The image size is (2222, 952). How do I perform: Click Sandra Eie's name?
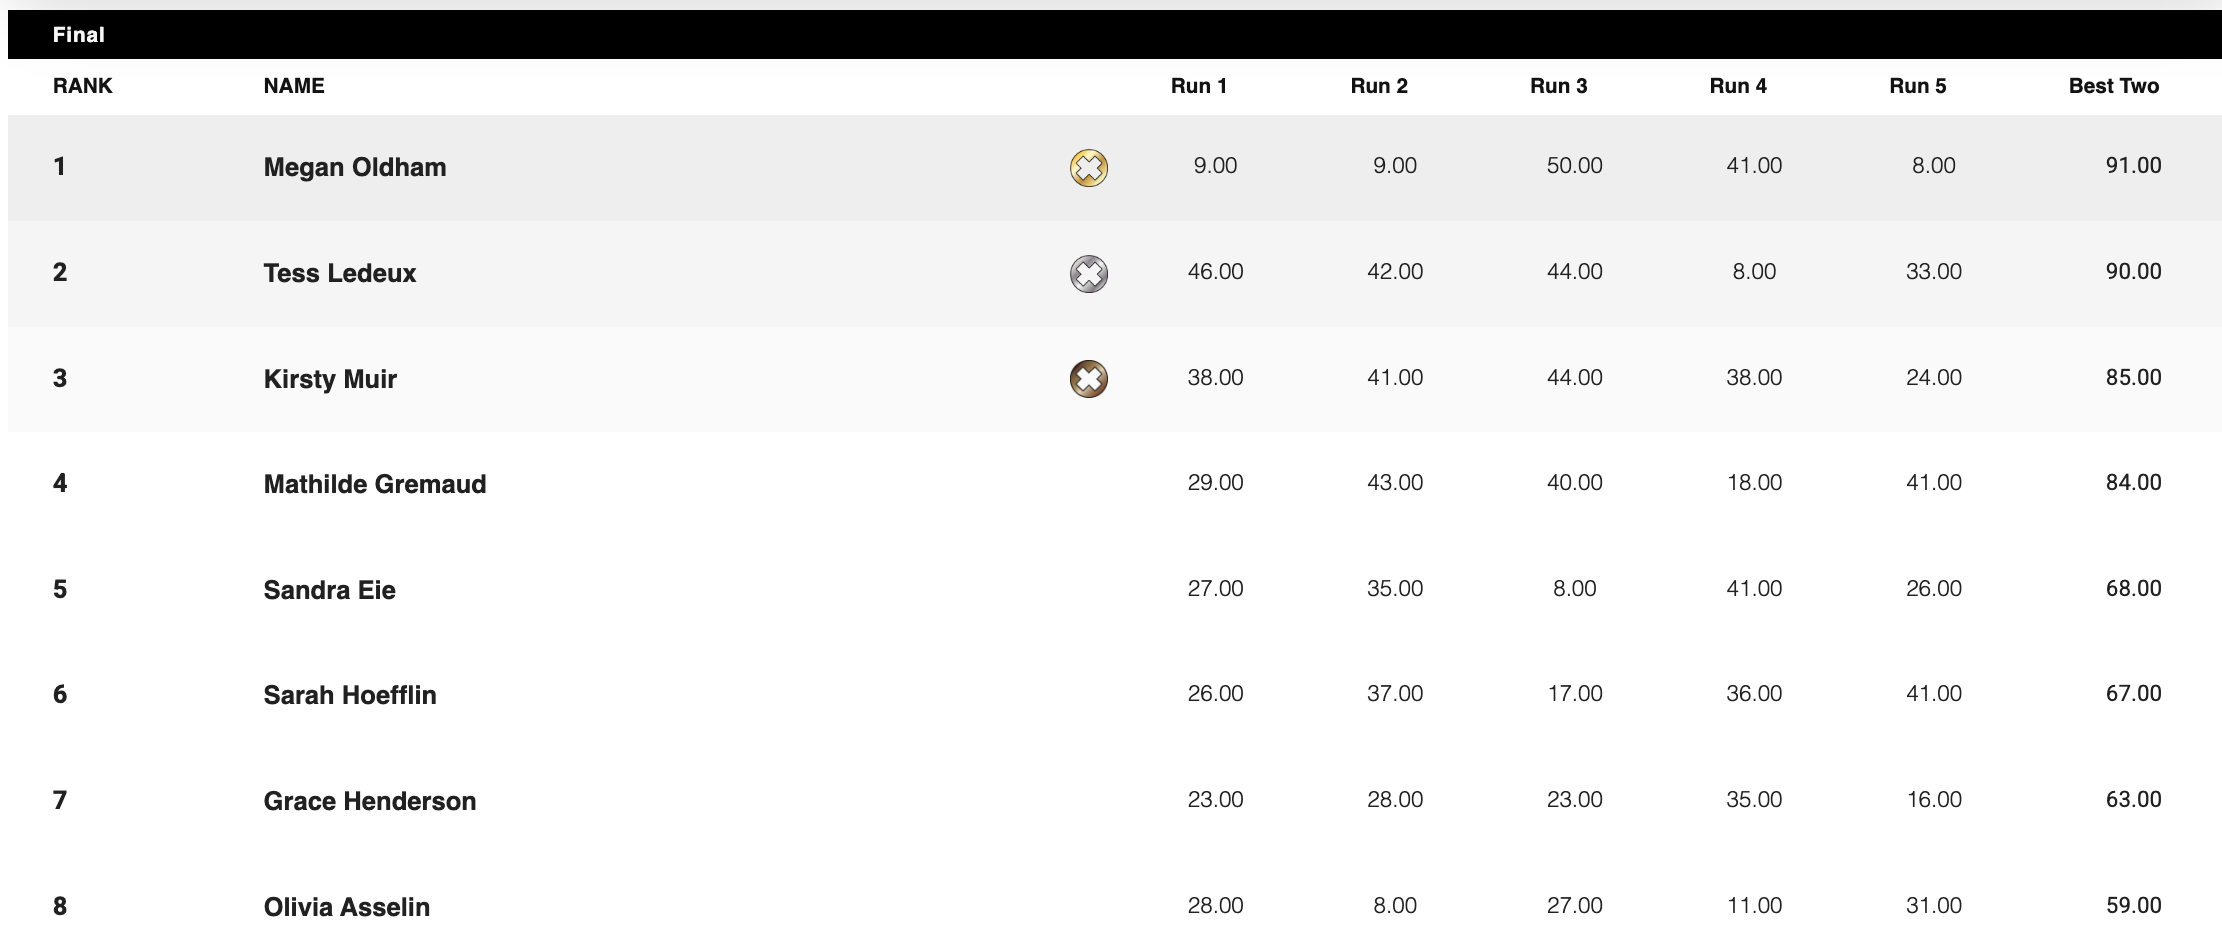click(329, 590)
